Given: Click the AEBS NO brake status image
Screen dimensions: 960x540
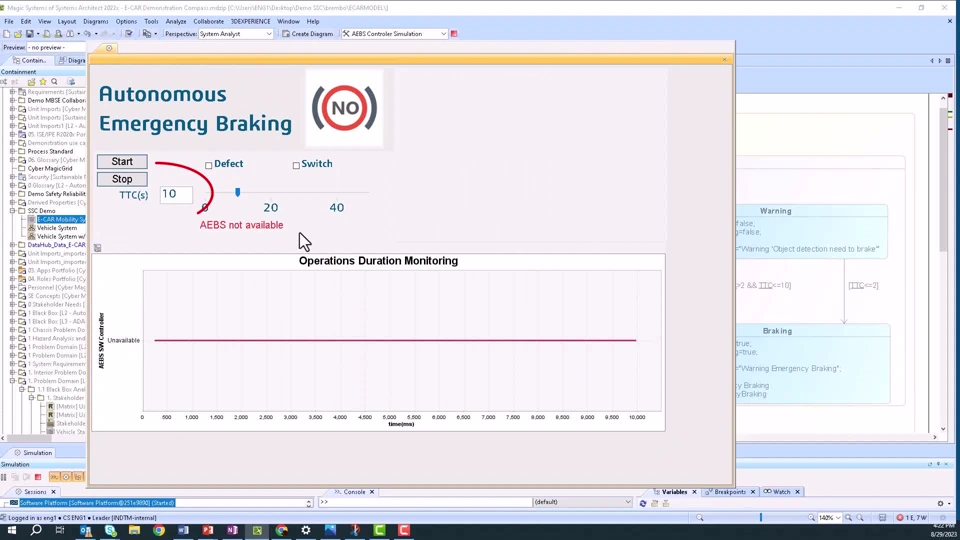Looking at the screenshot, I should click(x=345, y=108).
